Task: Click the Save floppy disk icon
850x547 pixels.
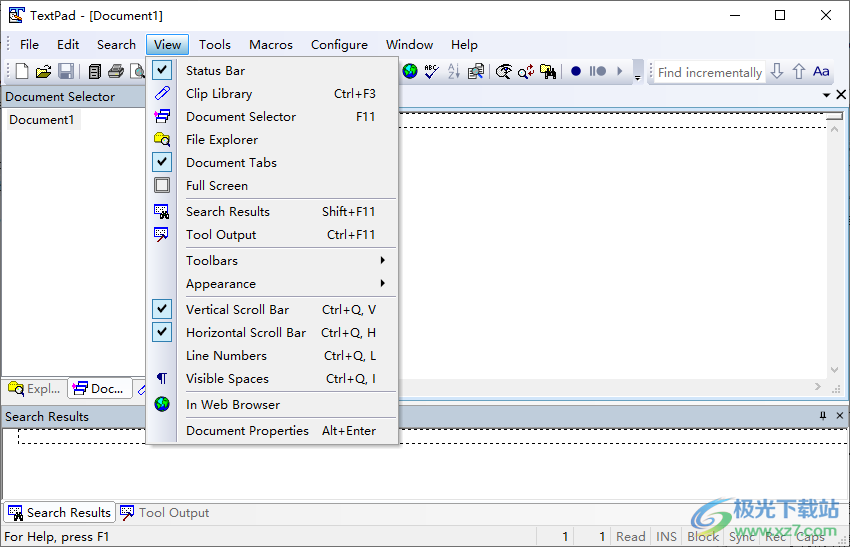Action: coord(66,71)
